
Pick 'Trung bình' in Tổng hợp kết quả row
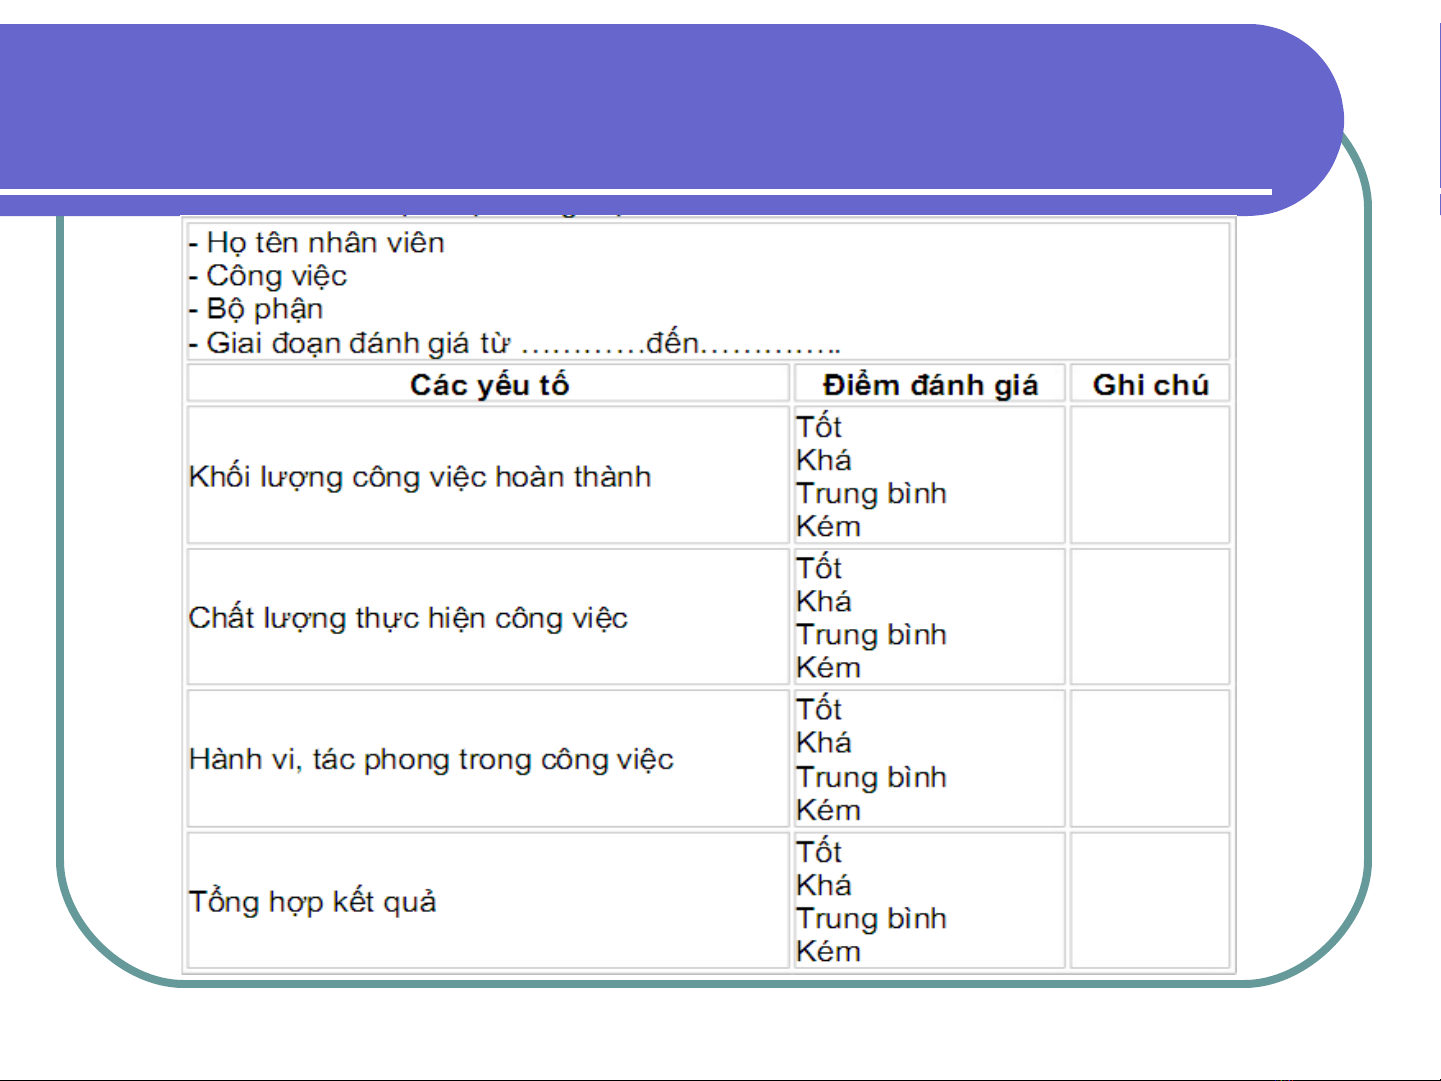[871, 918]
